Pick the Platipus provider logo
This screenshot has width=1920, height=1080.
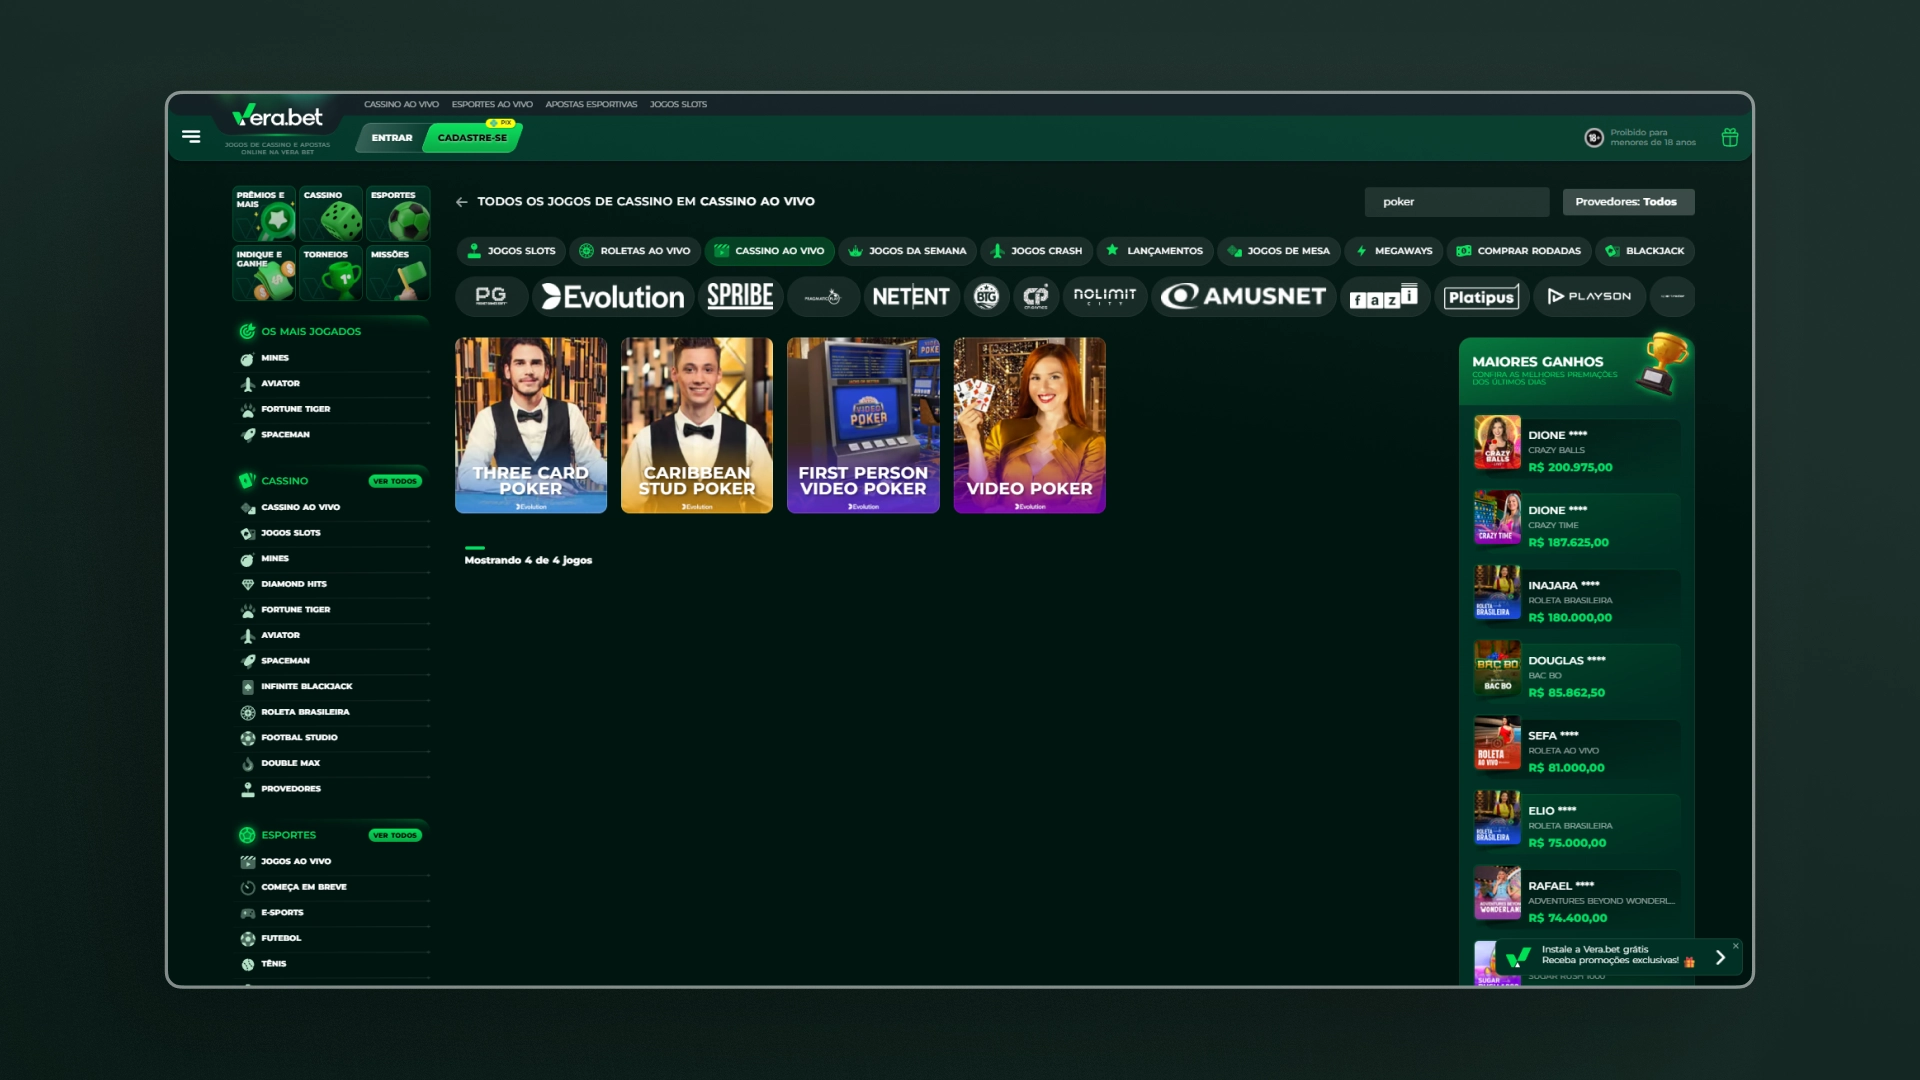[x=1481, y=297]
